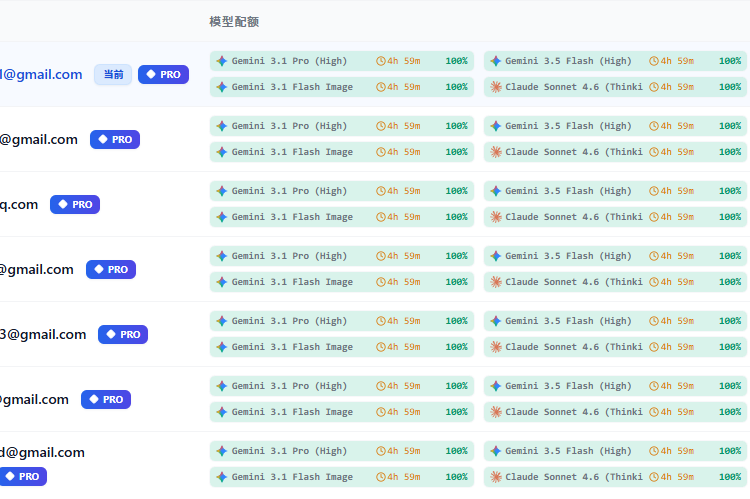Click Gemini 3.1 Flash Image icon, current account row

[221, 87]
